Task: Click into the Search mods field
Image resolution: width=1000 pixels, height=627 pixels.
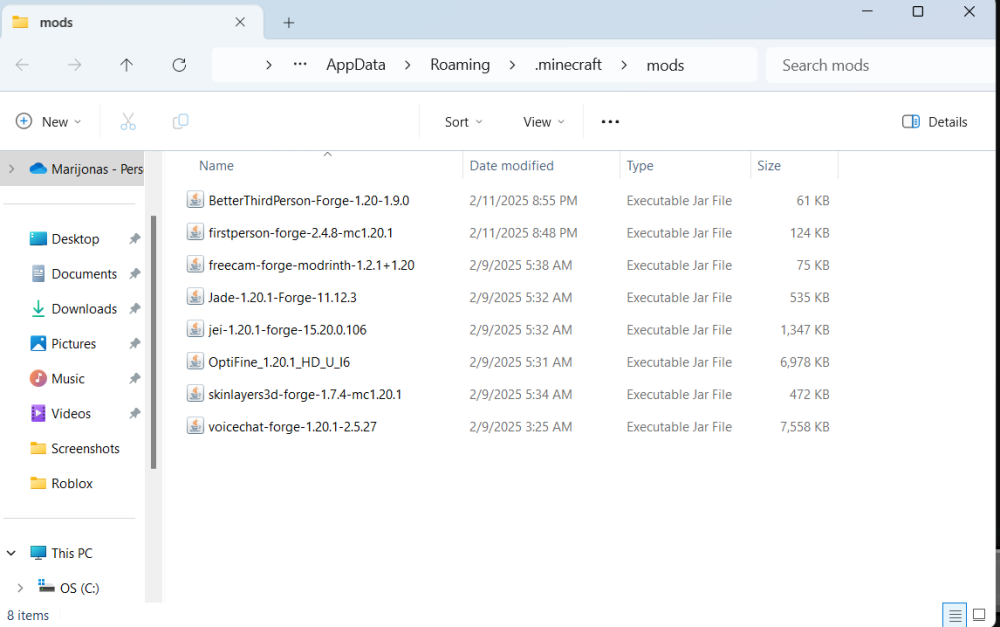Action: pyautogui.click(x=880, y=65)
